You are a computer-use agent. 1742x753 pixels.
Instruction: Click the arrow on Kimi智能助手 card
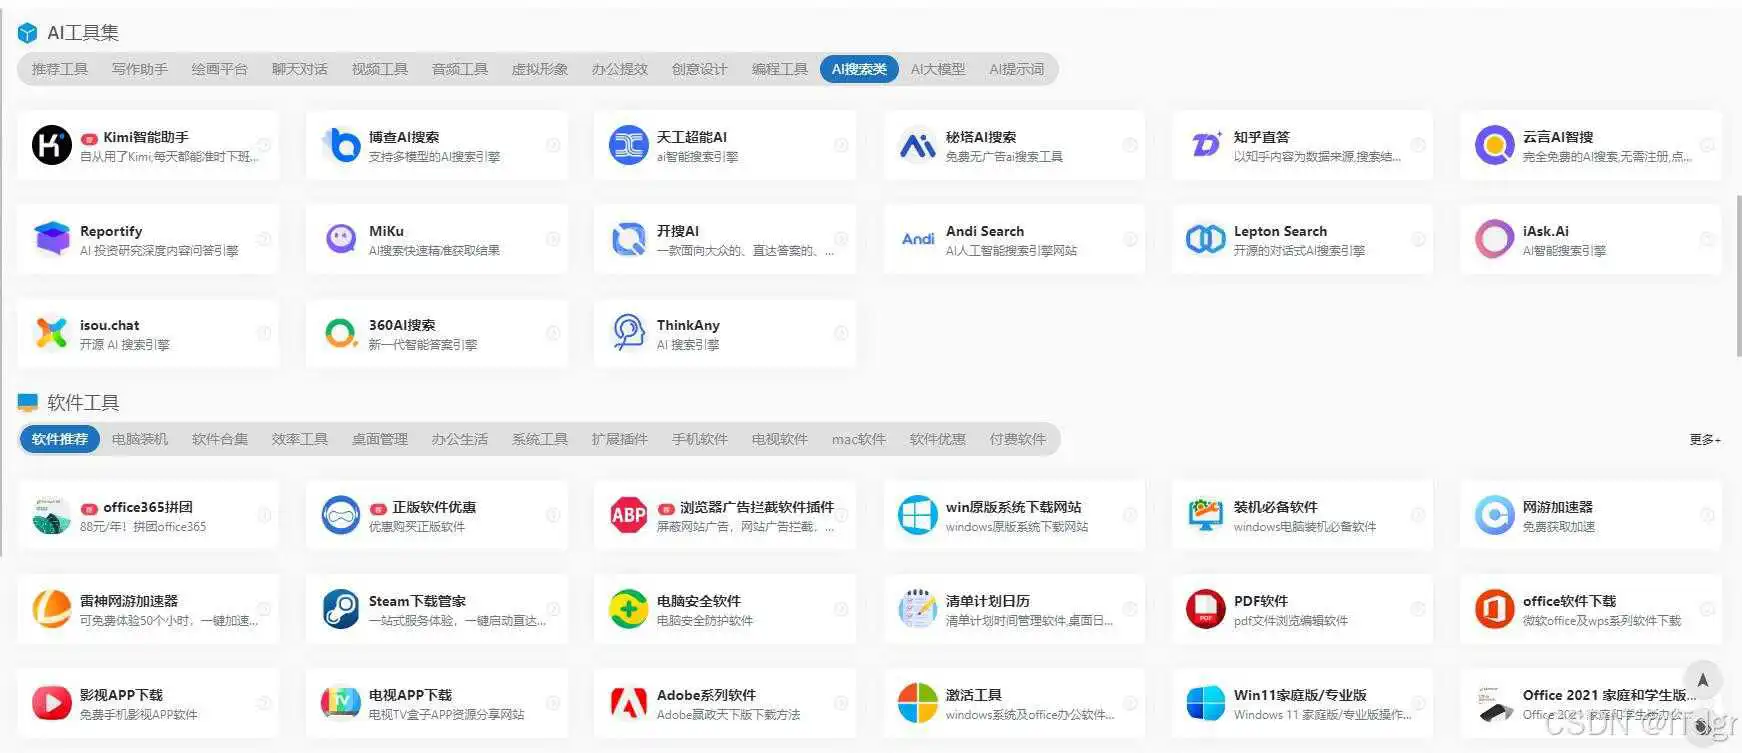click(264, 145)
